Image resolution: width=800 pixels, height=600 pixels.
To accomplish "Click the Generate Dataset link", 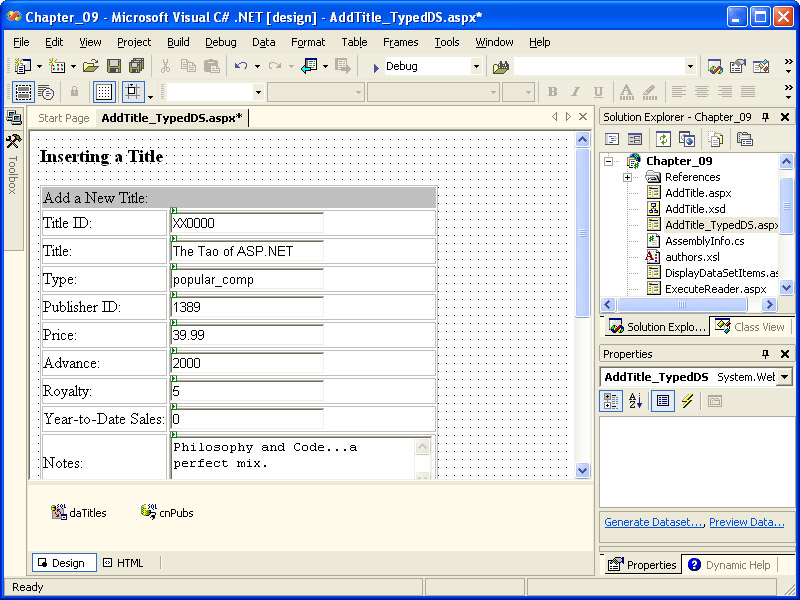I will coord(653,522).
